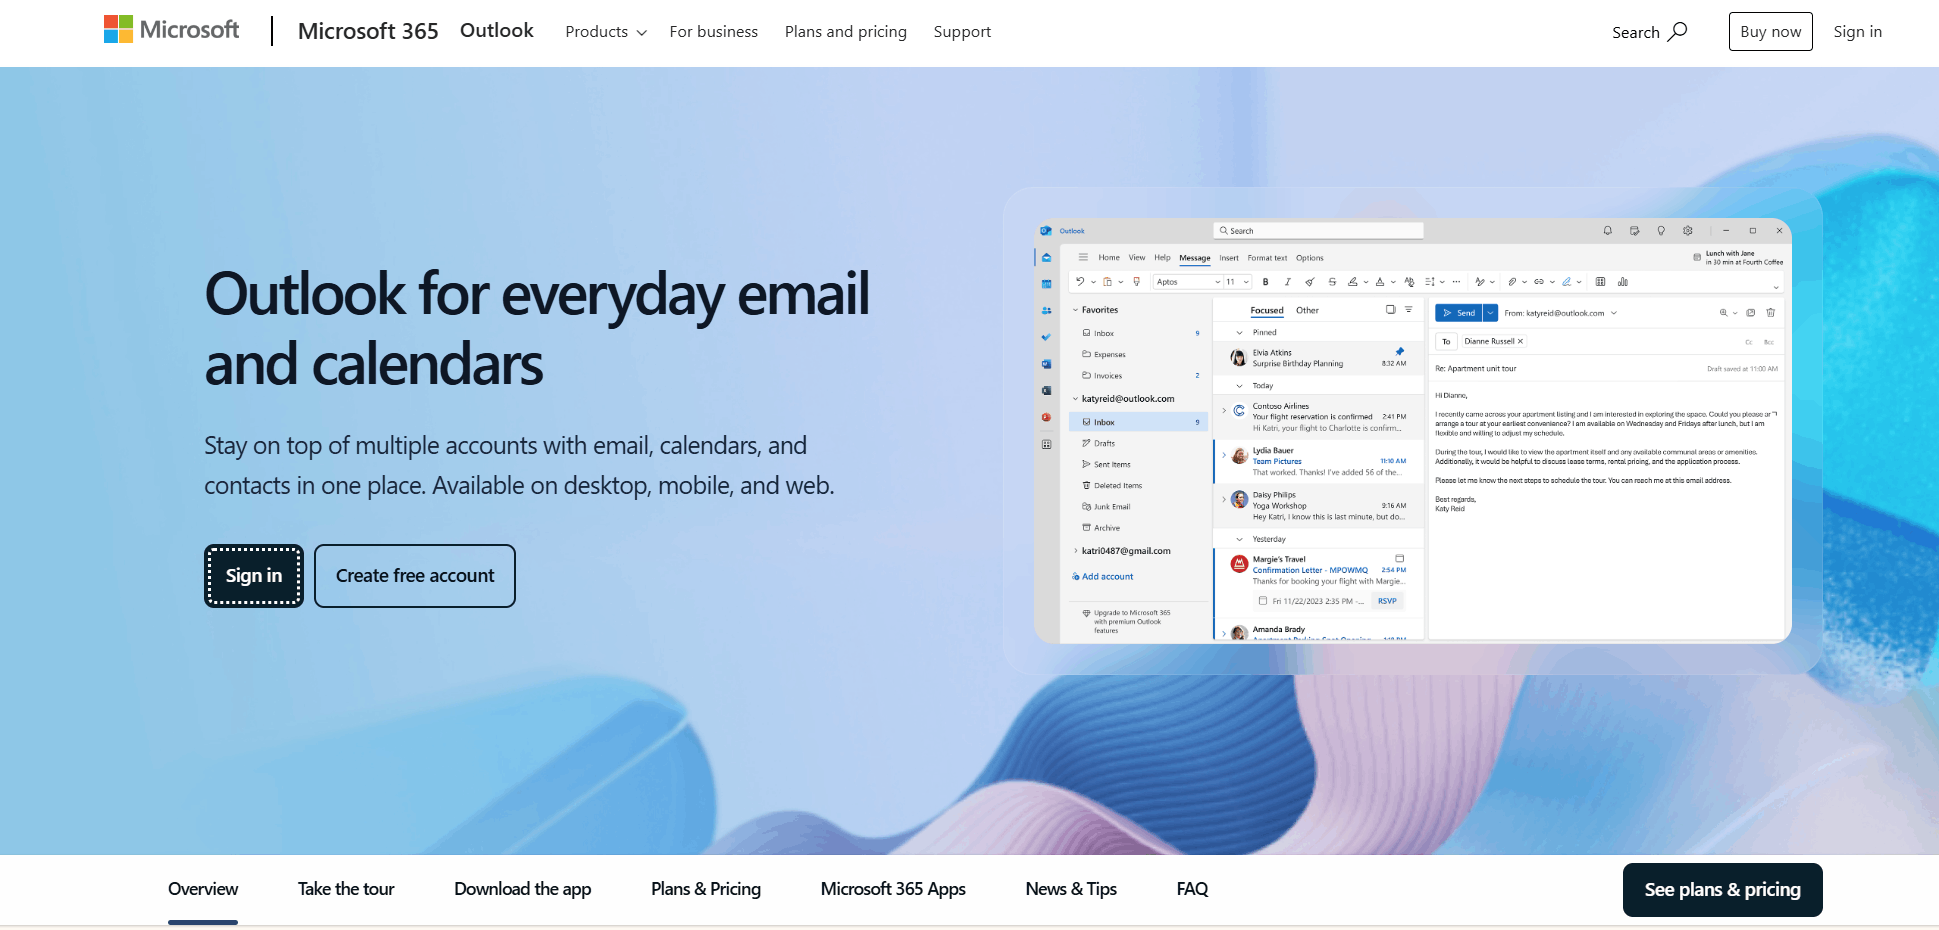Select the Format text ribbon tab
Viewport: 1939px width, 930px height.
(x=1267, y=257)
